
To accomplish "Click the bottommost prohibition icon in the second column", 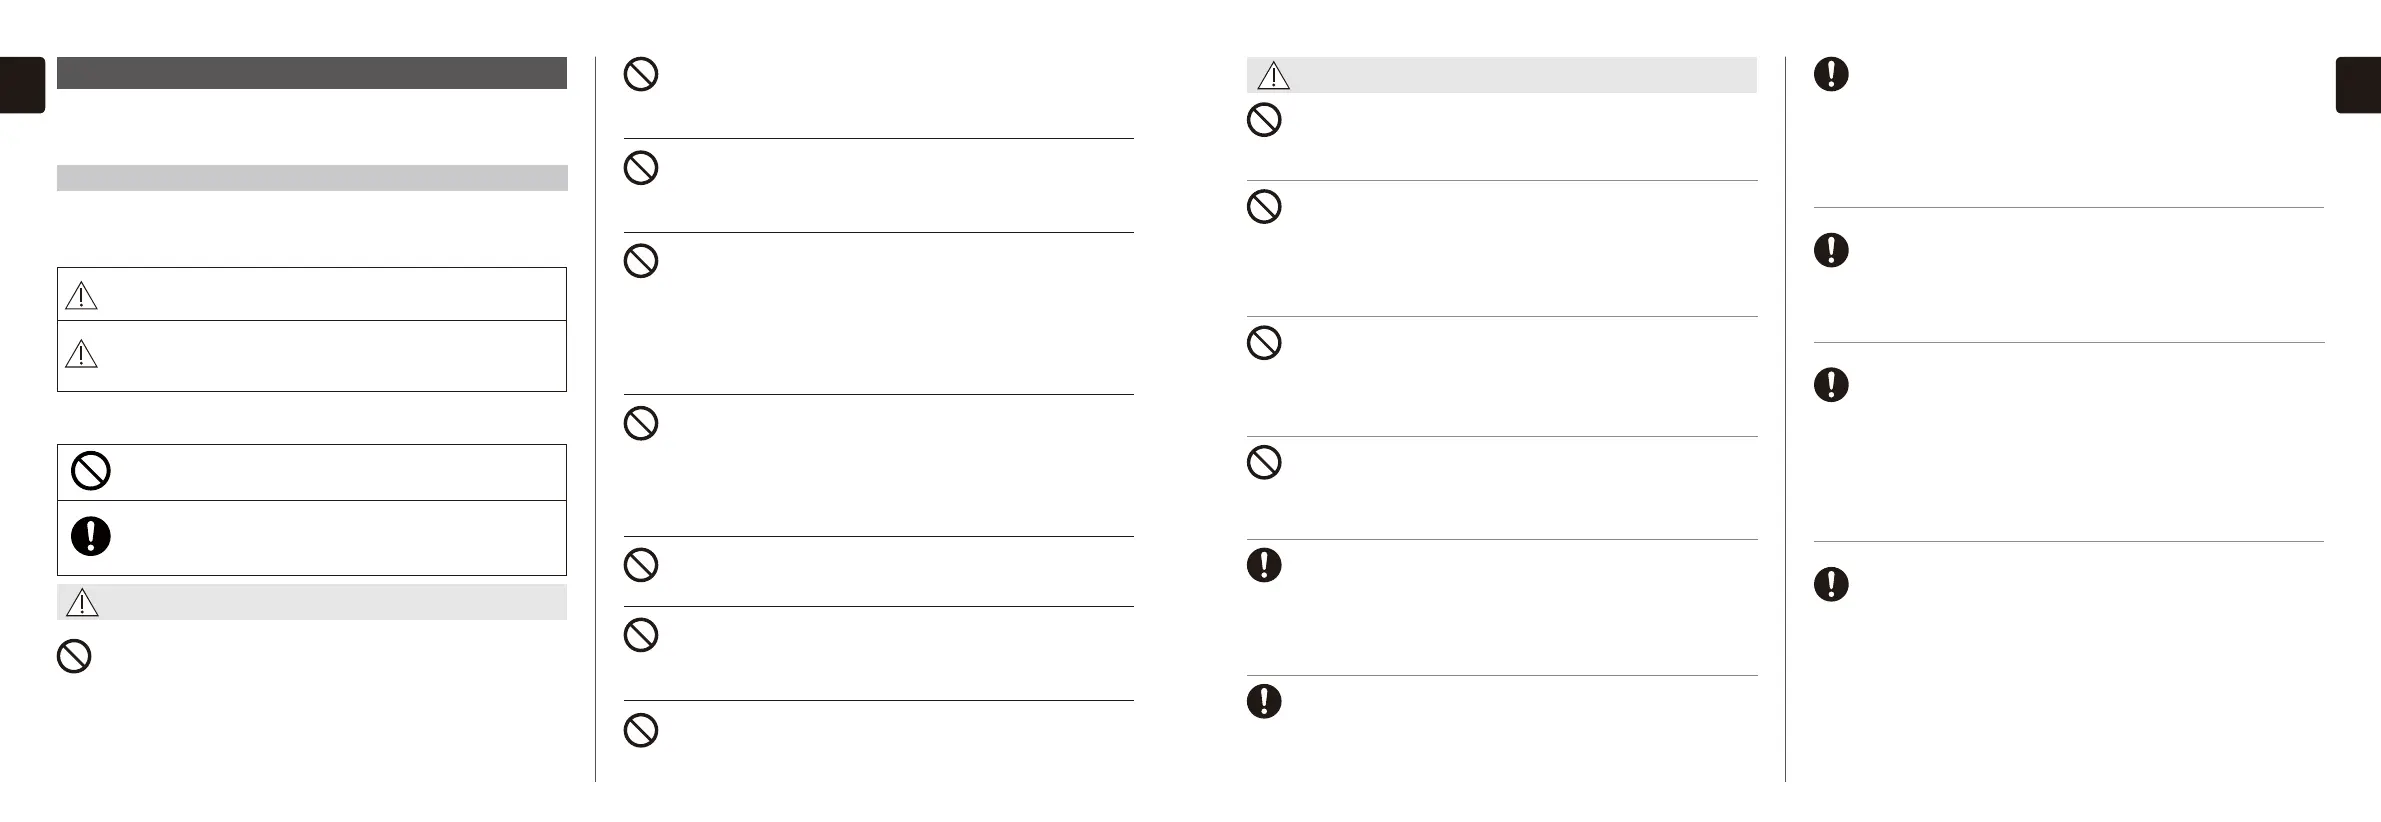I will pos(641,730).
